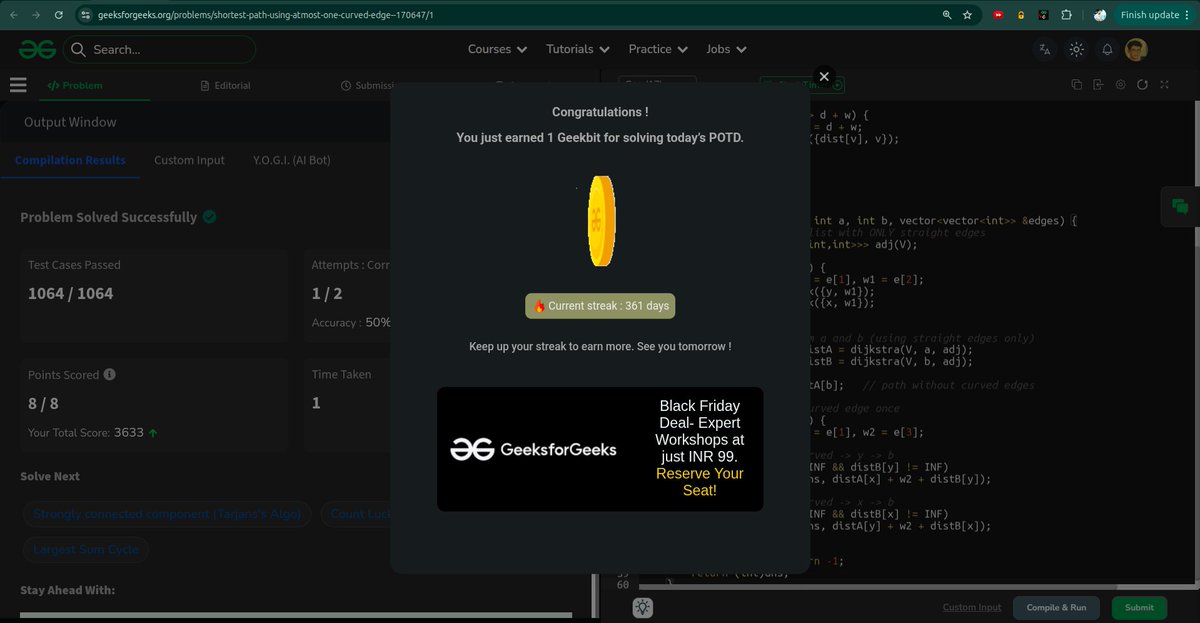1200x623 pixels.
Task: Bookmark this page with the star icon
Action: pos(967,15)
